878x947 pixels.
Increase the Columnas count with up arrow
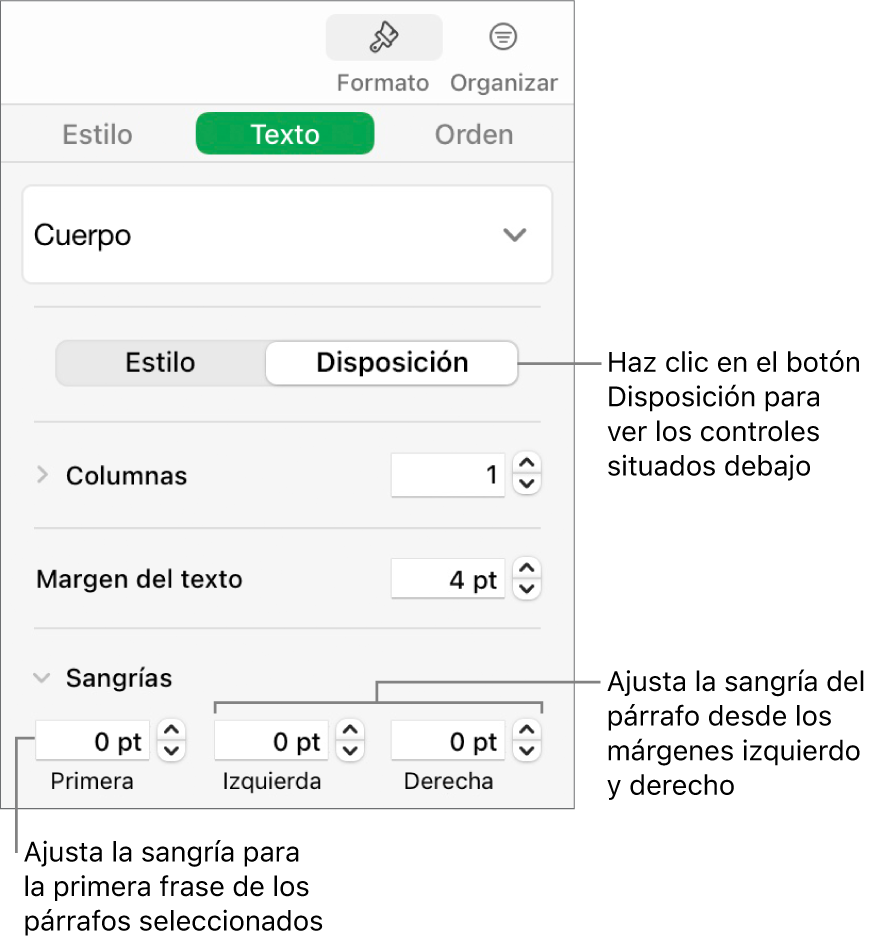[527, 465]
